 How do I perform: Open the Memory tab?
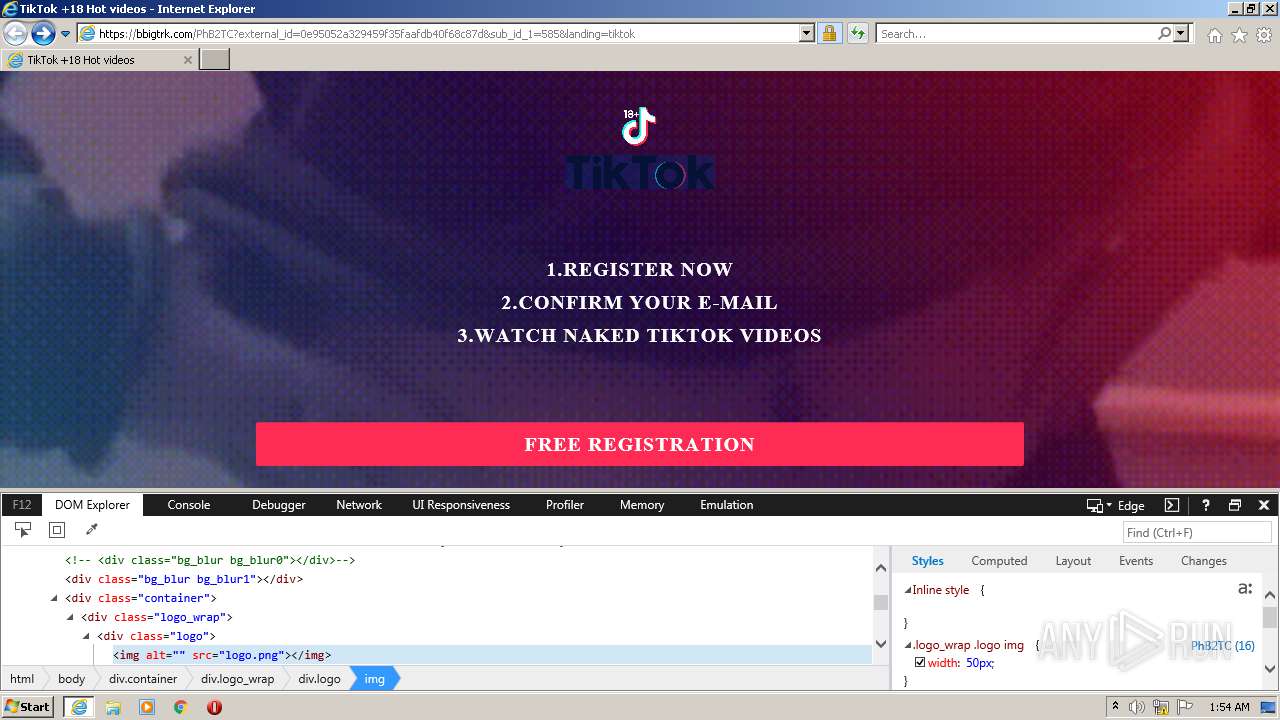click(x=642, y=505)
